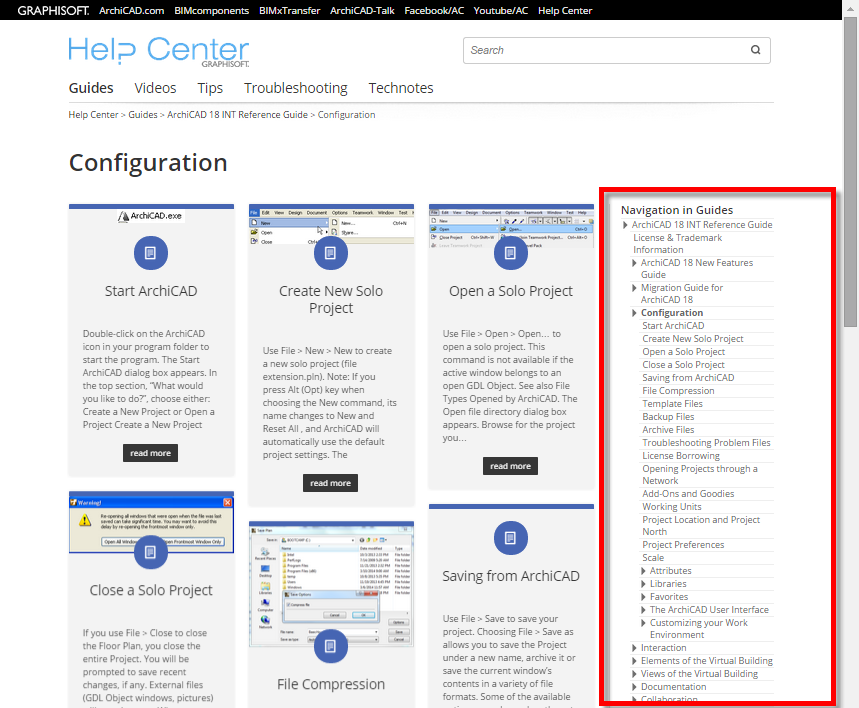Click Help Center breadcrumb link
Screen dimensions: 859x708
point(93,115)
